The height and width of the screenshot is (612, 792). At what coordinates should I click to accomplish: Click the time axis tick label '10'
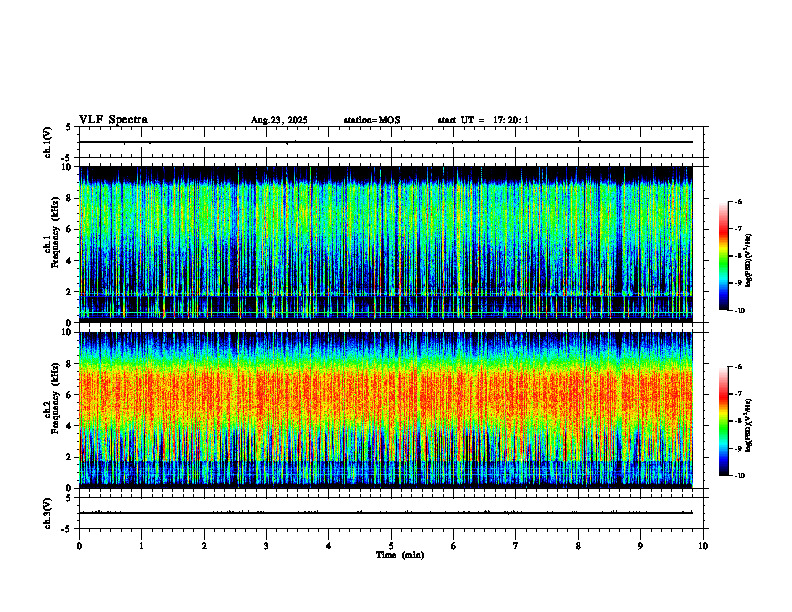coord(703,546)
